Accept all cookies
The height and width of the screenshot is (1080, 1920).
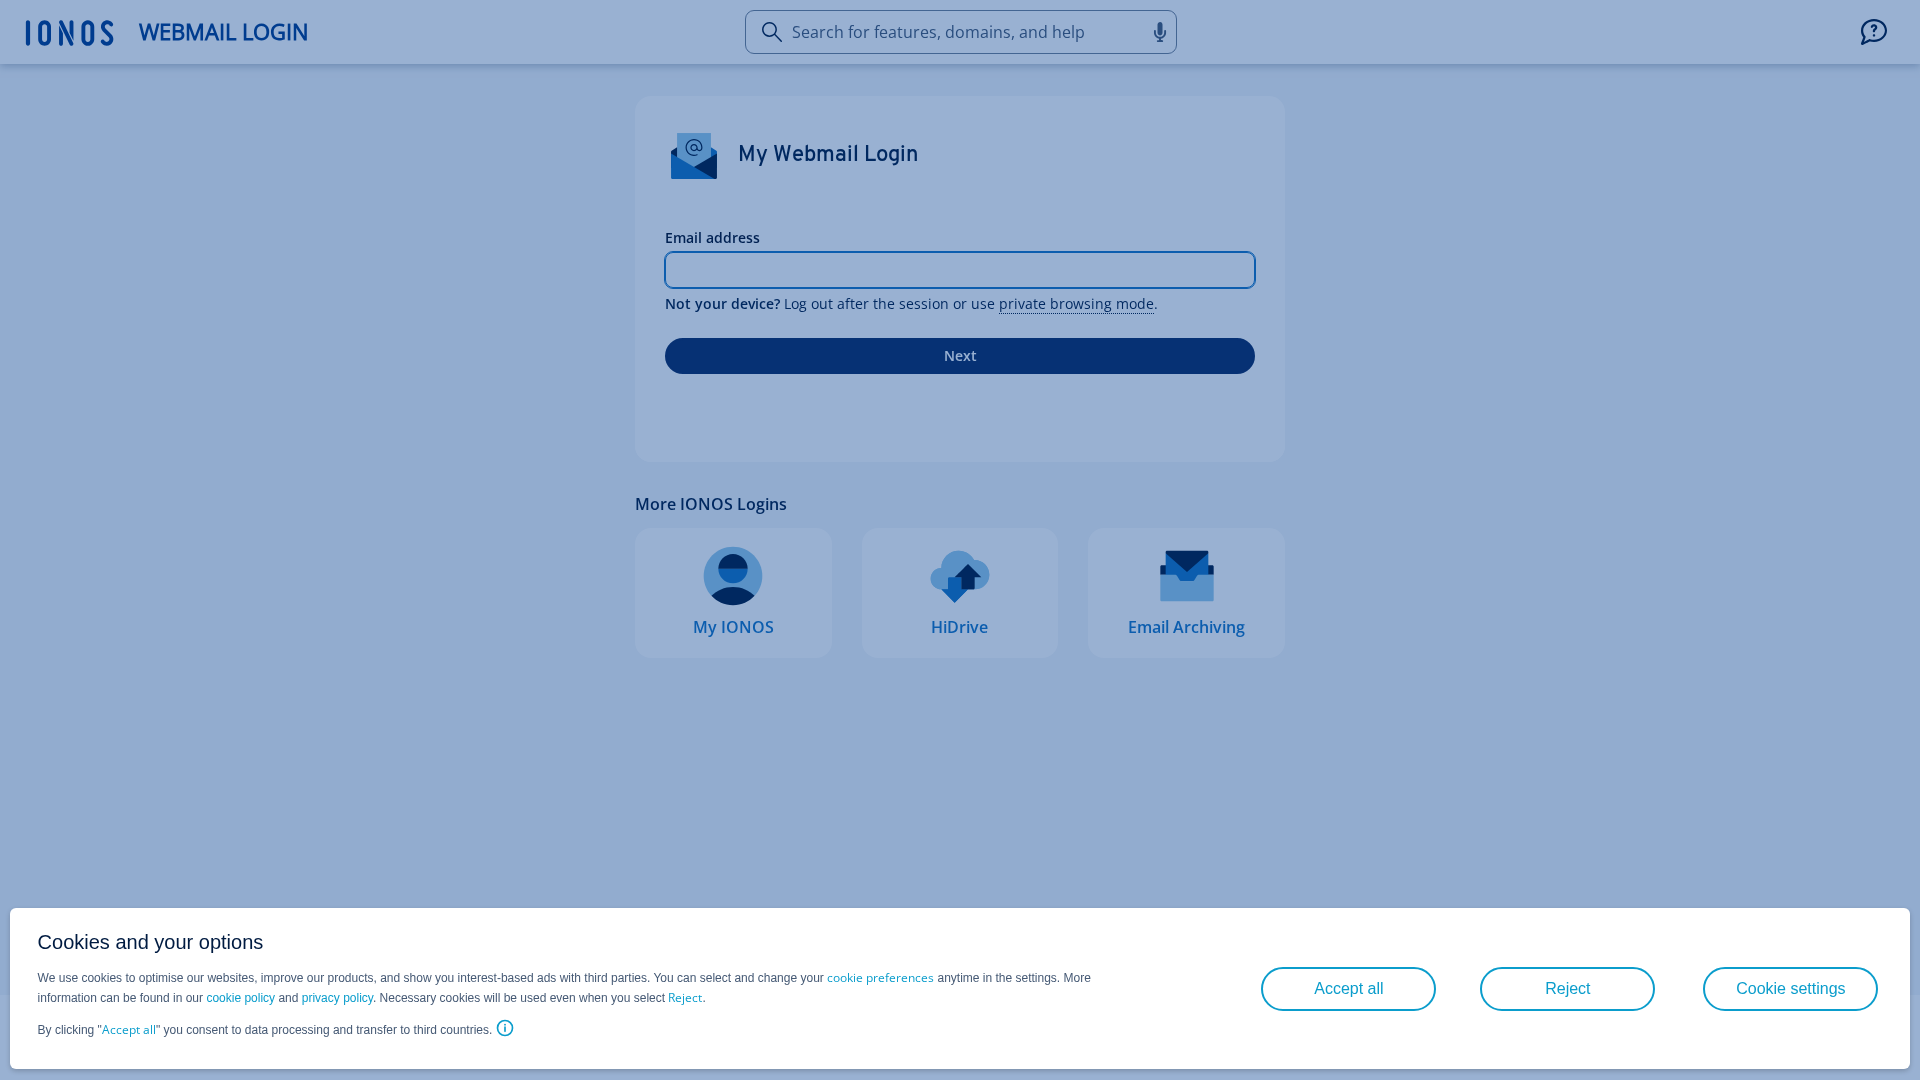[x=1348, y=989]
